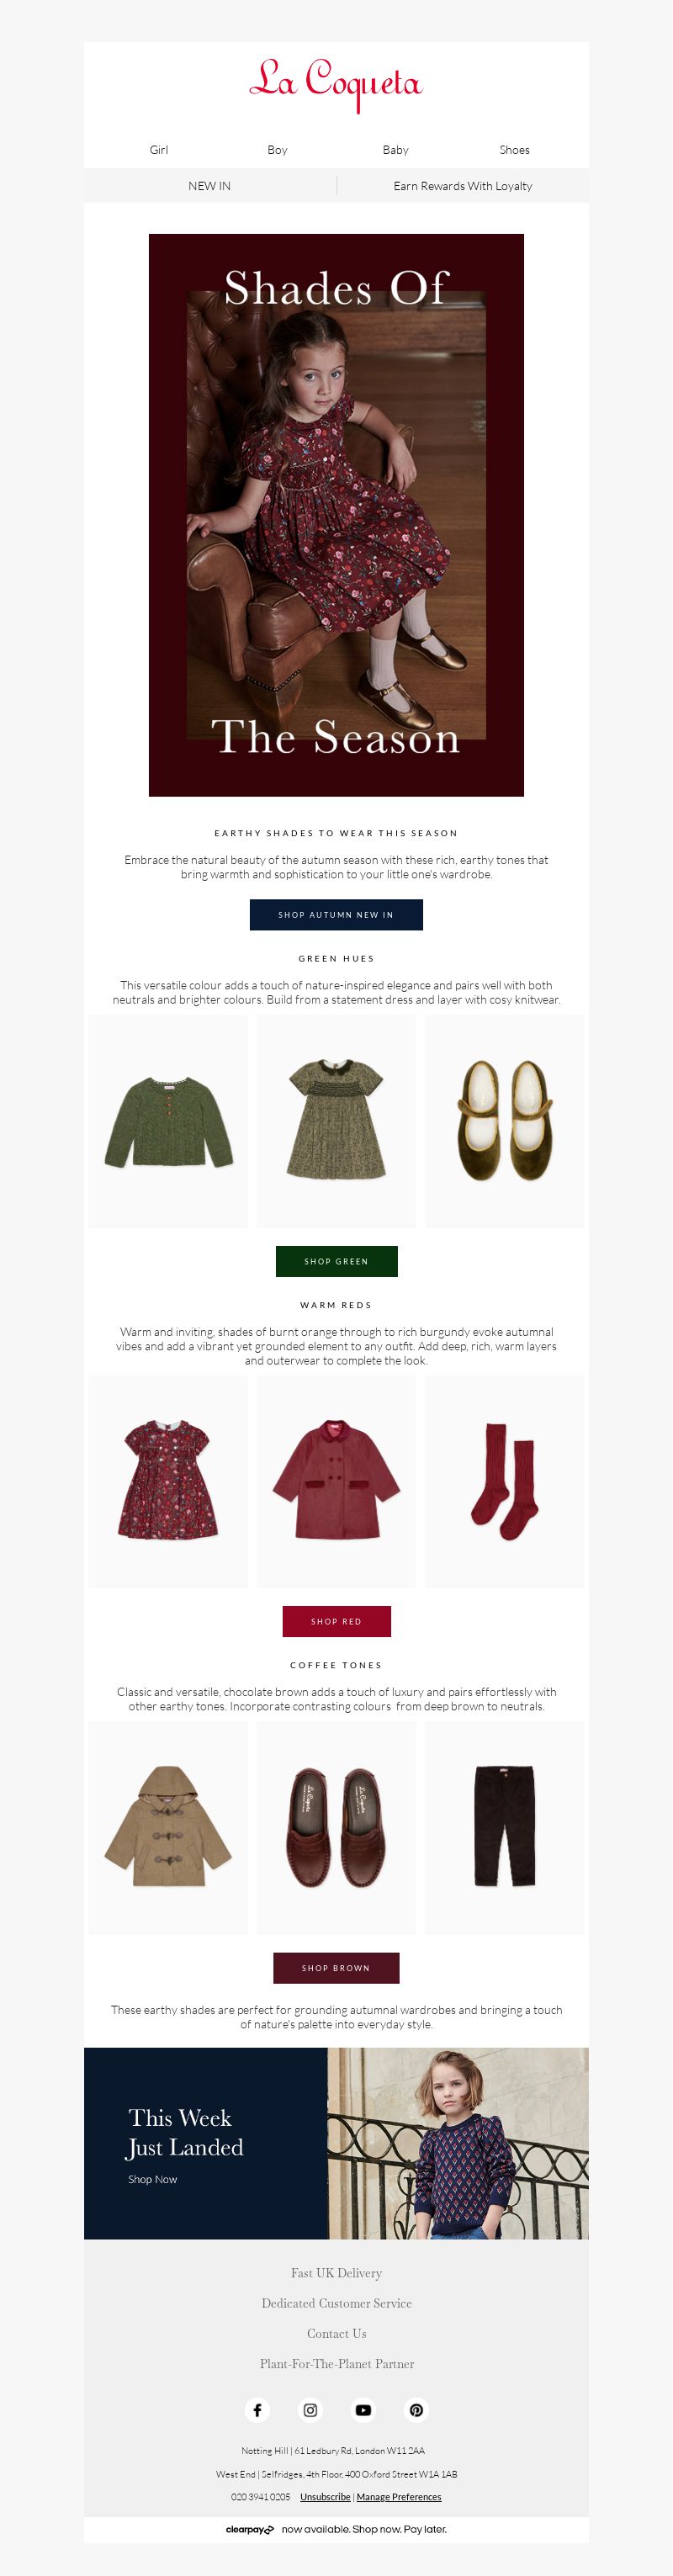The image size is (673, 2576).
Task: Open the YouTube social icon
Action: (x=363, y=2409)
